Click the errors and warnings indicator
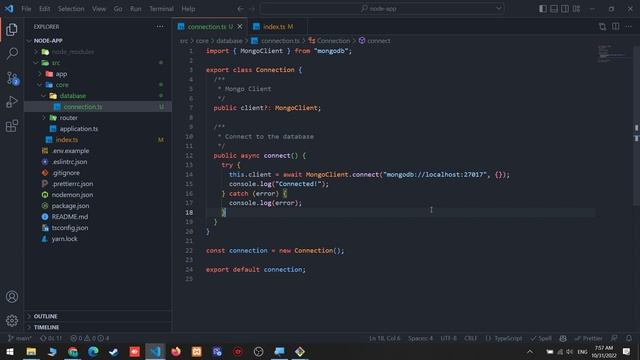 (x=90, y=338)
